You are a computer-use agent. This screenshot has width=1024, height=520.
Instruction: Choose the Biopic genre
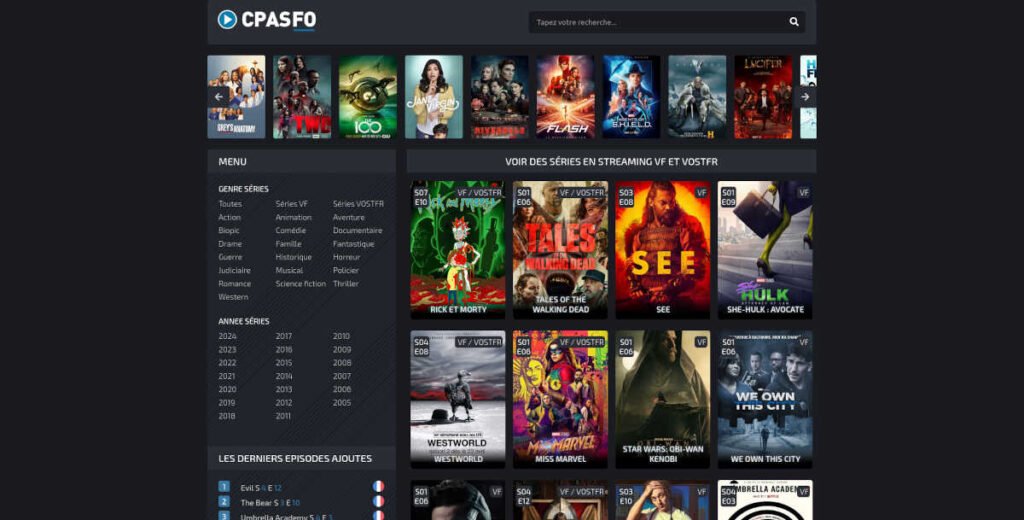point(229,231)
